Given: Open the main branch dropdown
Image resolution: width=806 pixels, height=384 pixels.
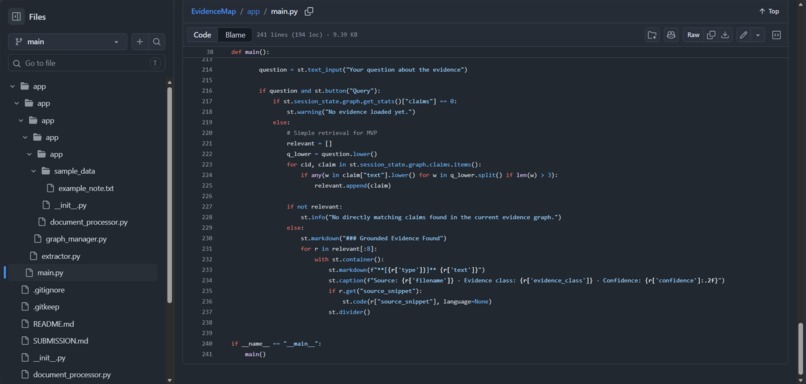Looking at the screenshot, I should 67,42.
